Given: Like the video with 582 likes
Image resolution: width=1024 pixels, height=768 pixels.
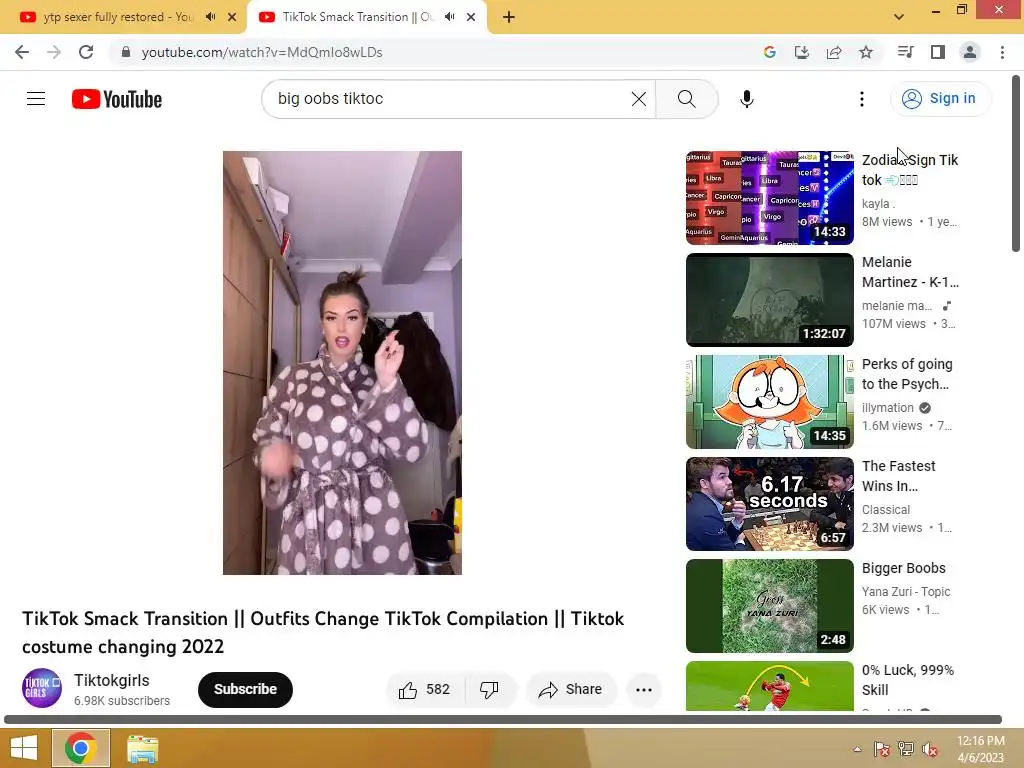Looking at the screenshot, I should (x=424, y=690).
